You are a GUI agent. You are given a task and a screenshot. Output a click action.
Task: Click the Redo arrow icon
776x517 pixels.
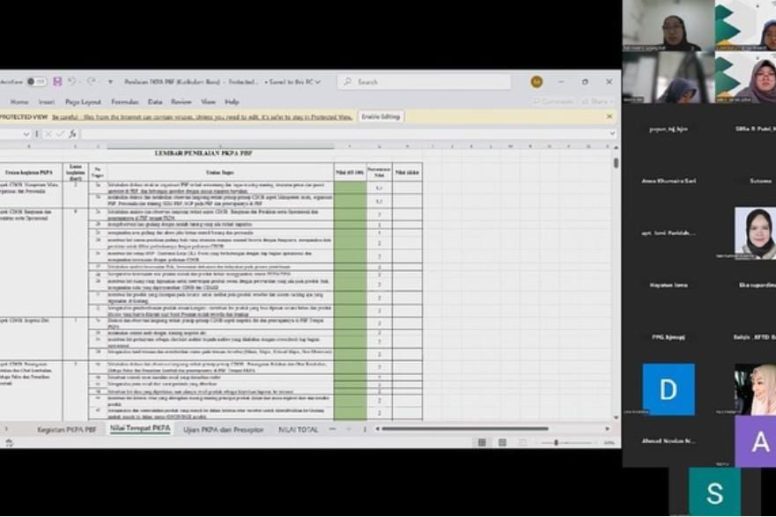pos(91,82)
